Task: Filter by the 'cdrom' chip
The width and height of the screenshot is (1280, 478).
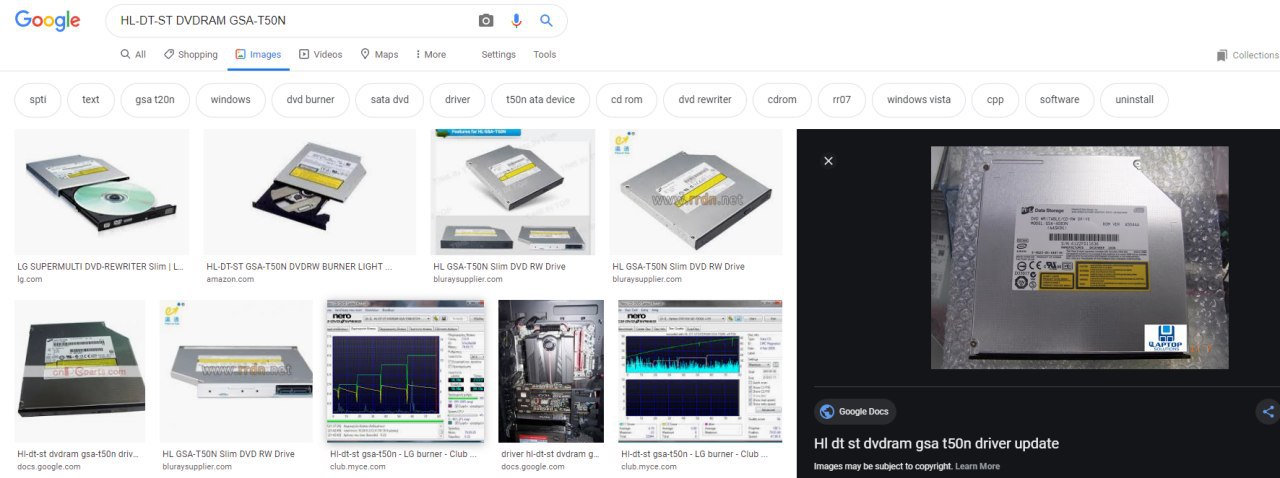Action: [782, 100]
